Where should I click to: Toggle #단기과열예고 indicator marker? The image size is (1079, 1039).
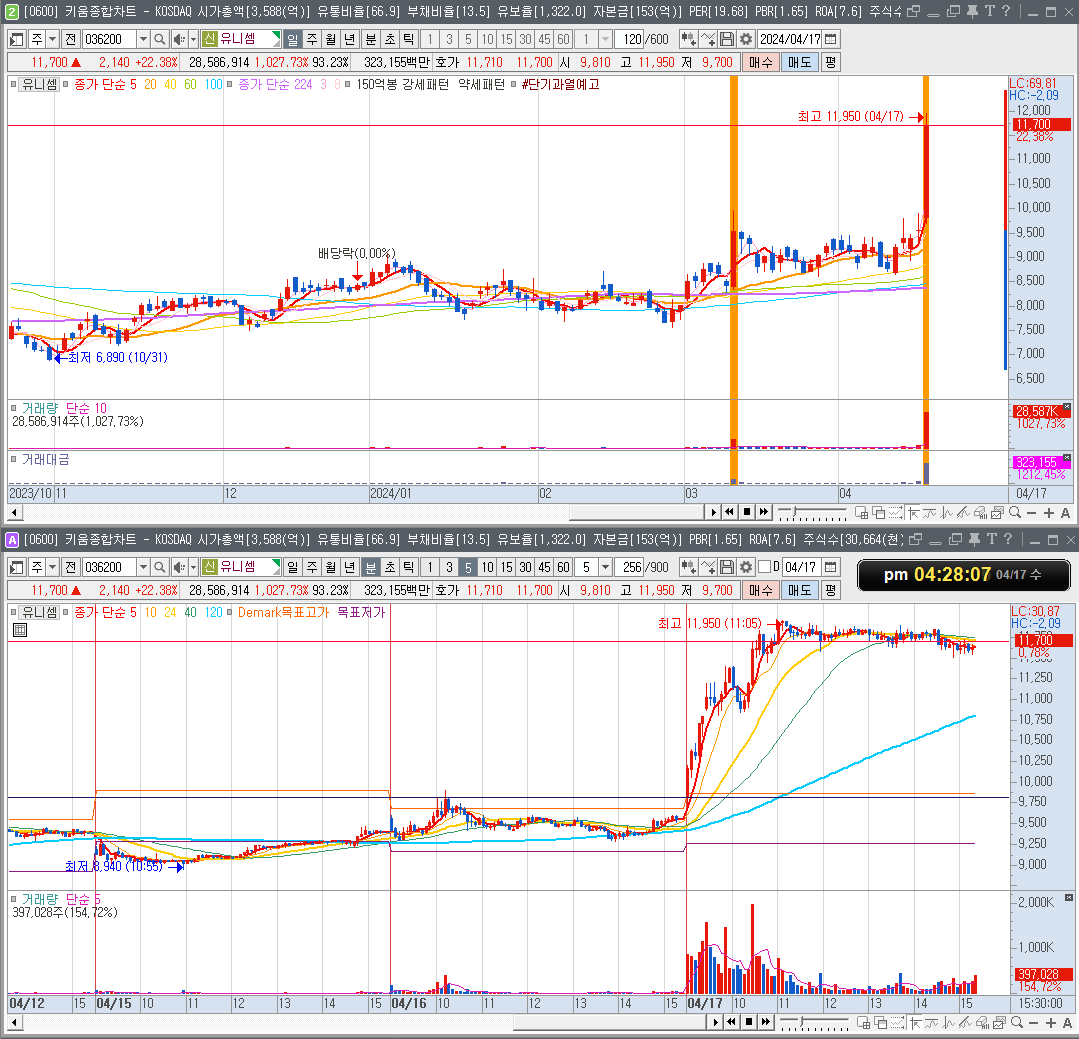click(x=513, y=84)
